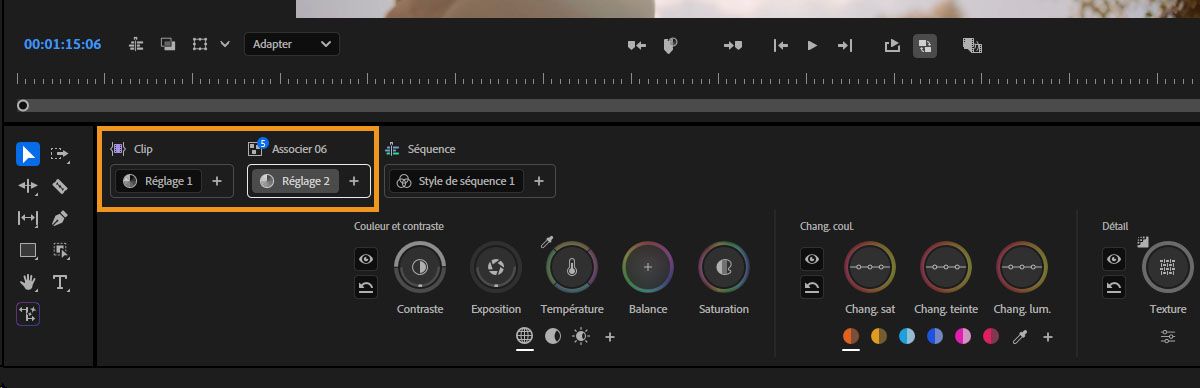This screenshot has height=388, width=1200.
Task: Click the align tracks icon beside timecode
Action: tap(136, 44)
